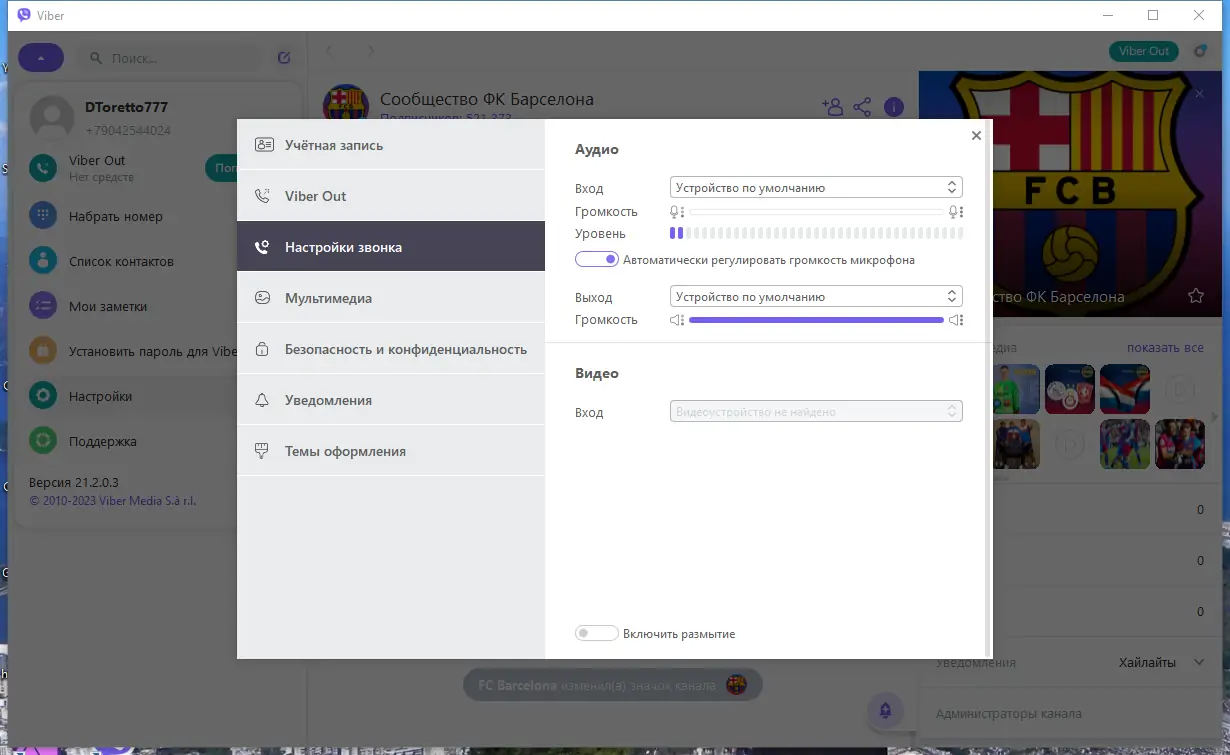Click the community info icon

[894, 106]
